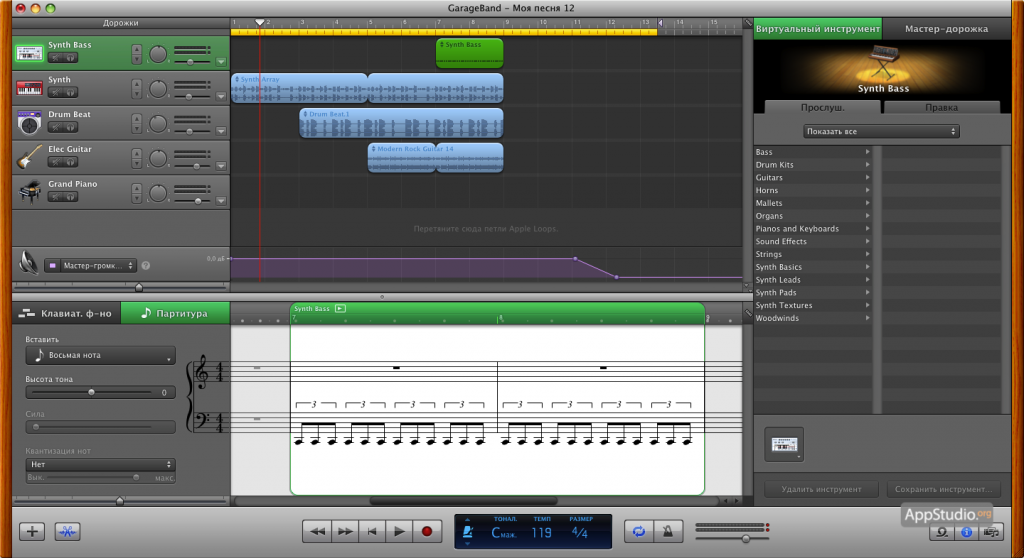Click the Synth Bass track keyboard icon
The image size is (1024, 558).
click(x=29, y=54)
